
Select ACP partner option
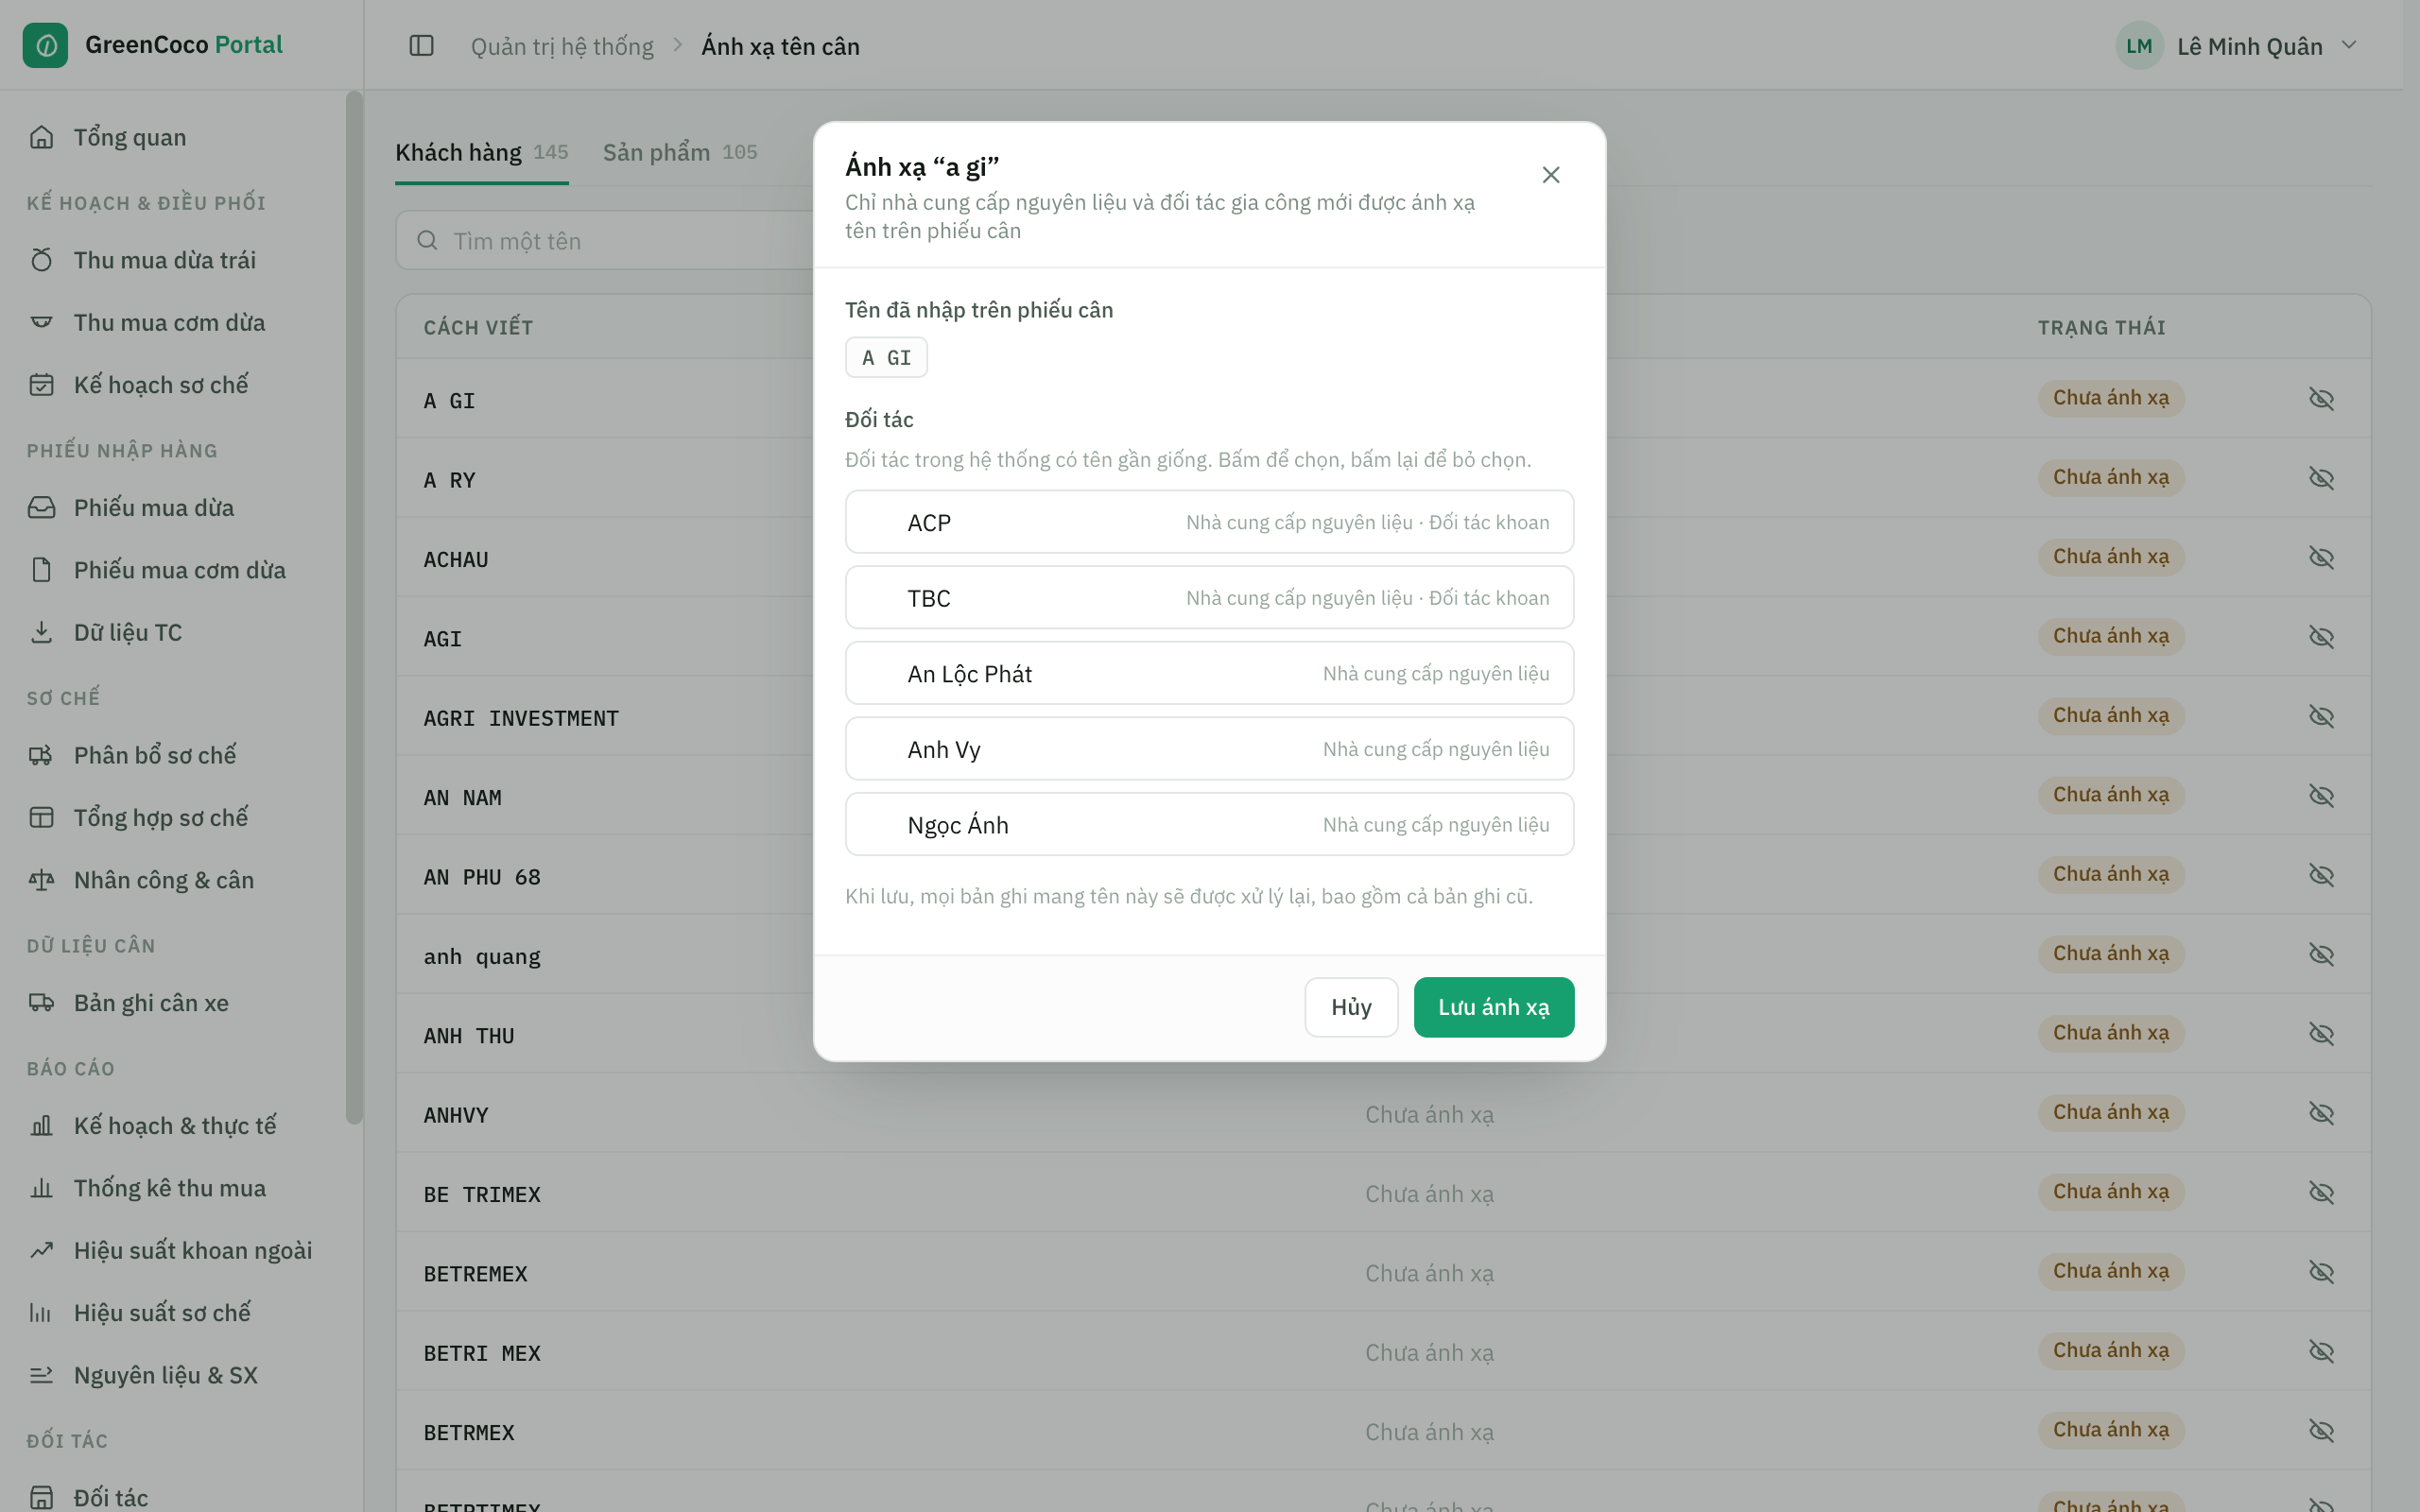click(x=1209, y=522)
